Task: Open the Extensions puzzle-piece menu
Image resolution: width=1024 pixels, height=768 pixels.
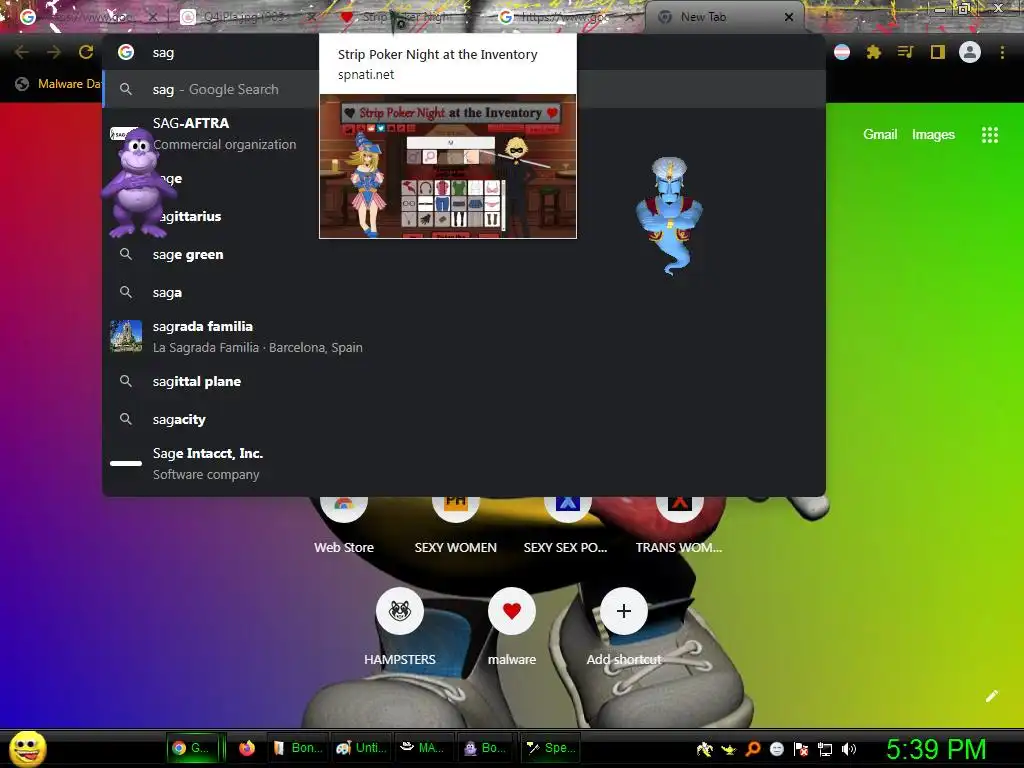Action: click(x=873, y=52)
